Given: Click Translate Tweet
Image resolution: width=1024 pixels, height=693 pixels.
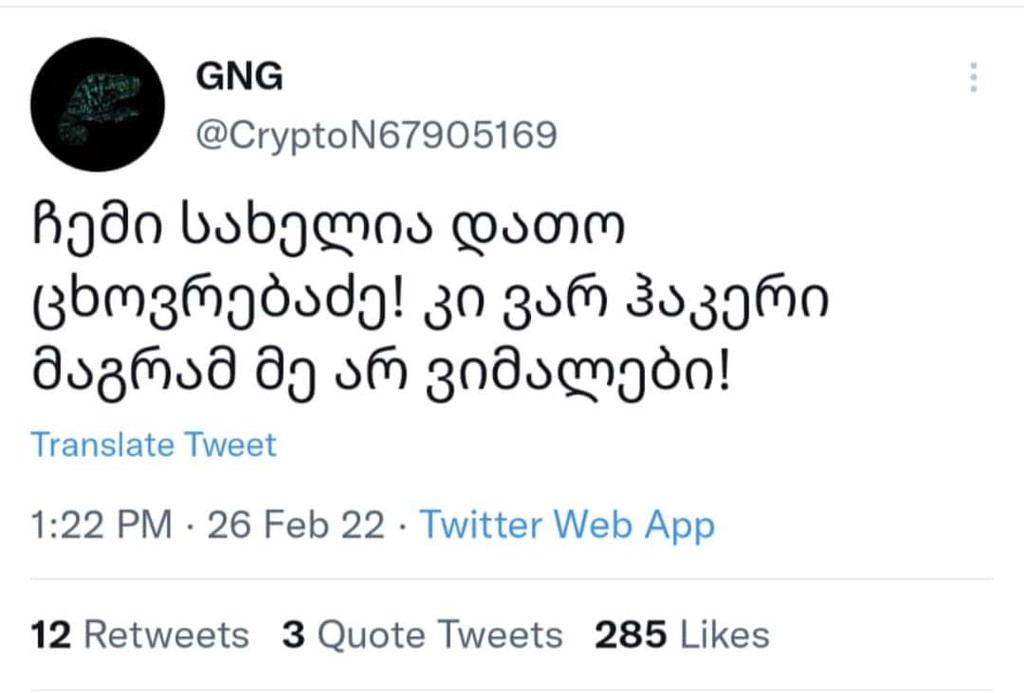Looking at the screenshot, I should pos(153,445).
